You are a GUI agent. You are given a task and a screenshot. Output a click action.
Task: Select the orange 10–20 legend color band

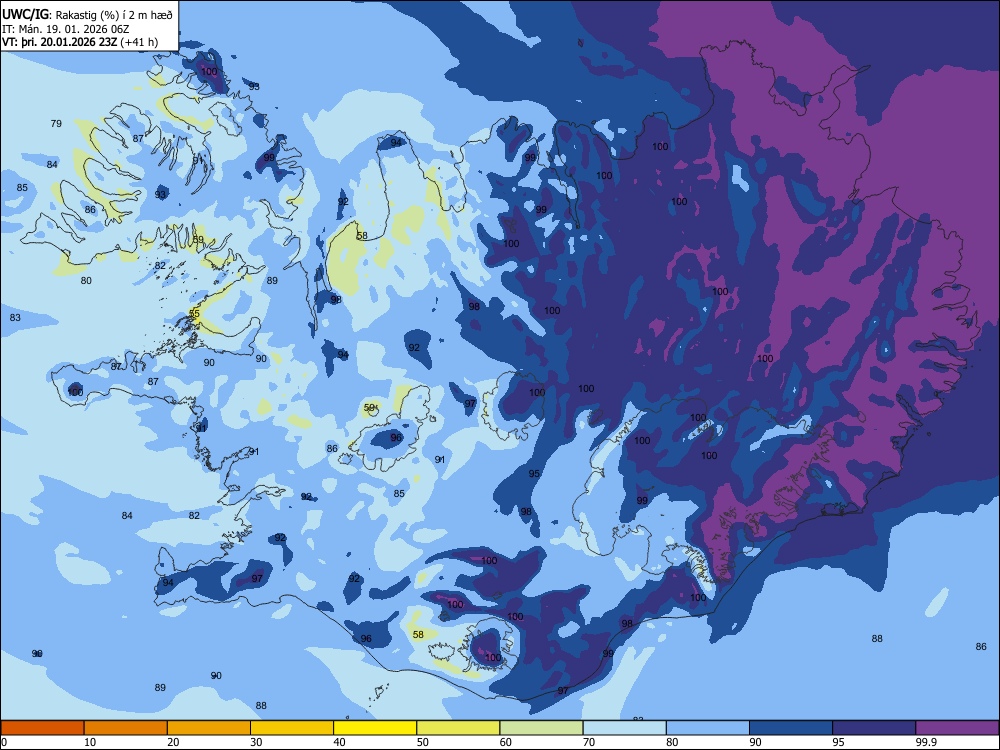[x=126, y=728]
